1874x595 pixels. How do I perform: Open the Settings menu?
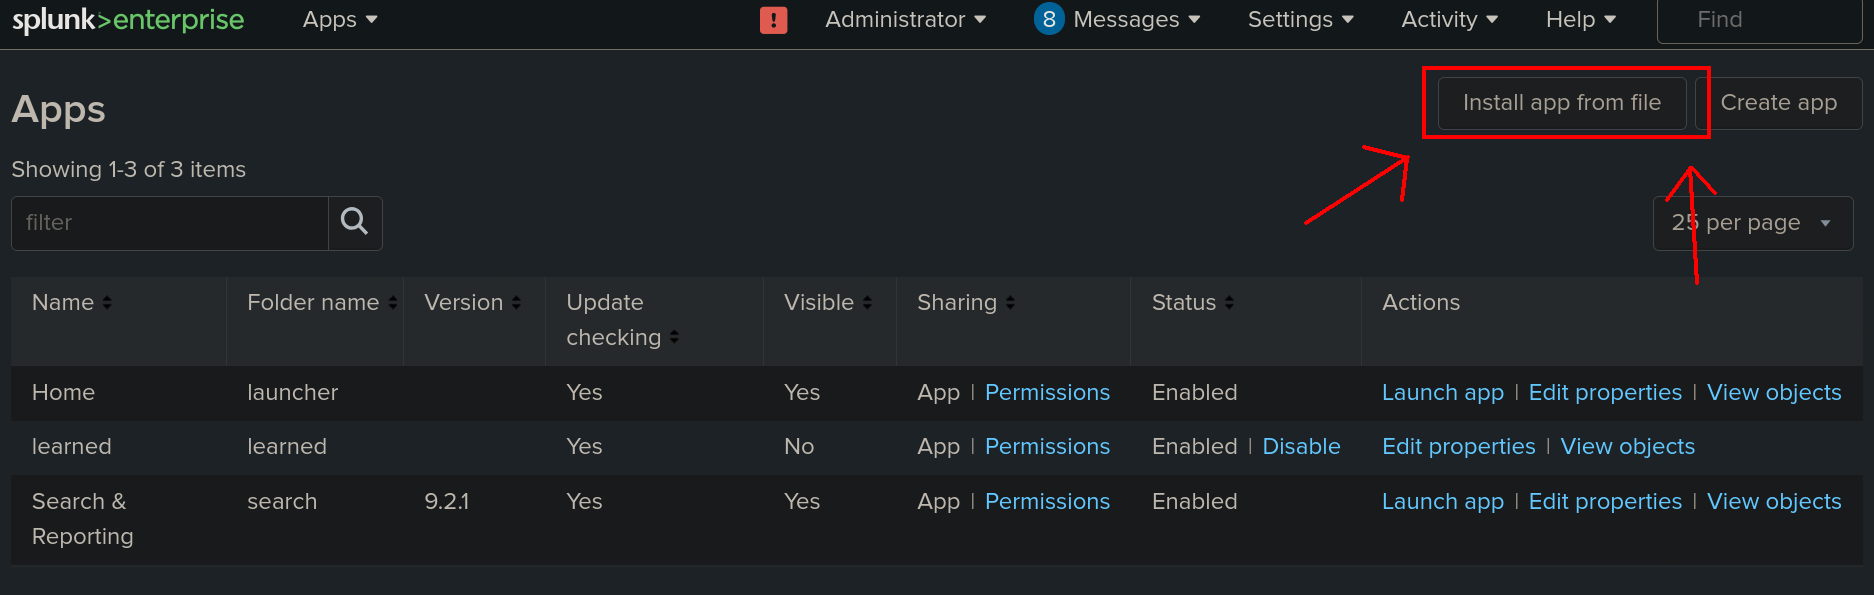pos(1300,20)
